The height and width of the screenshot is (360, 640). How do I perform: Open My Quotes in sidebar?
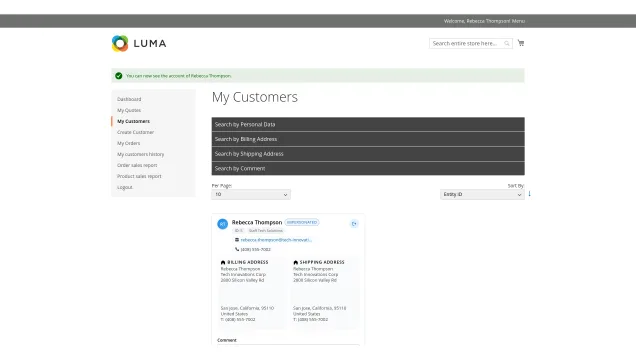point(129,110)
